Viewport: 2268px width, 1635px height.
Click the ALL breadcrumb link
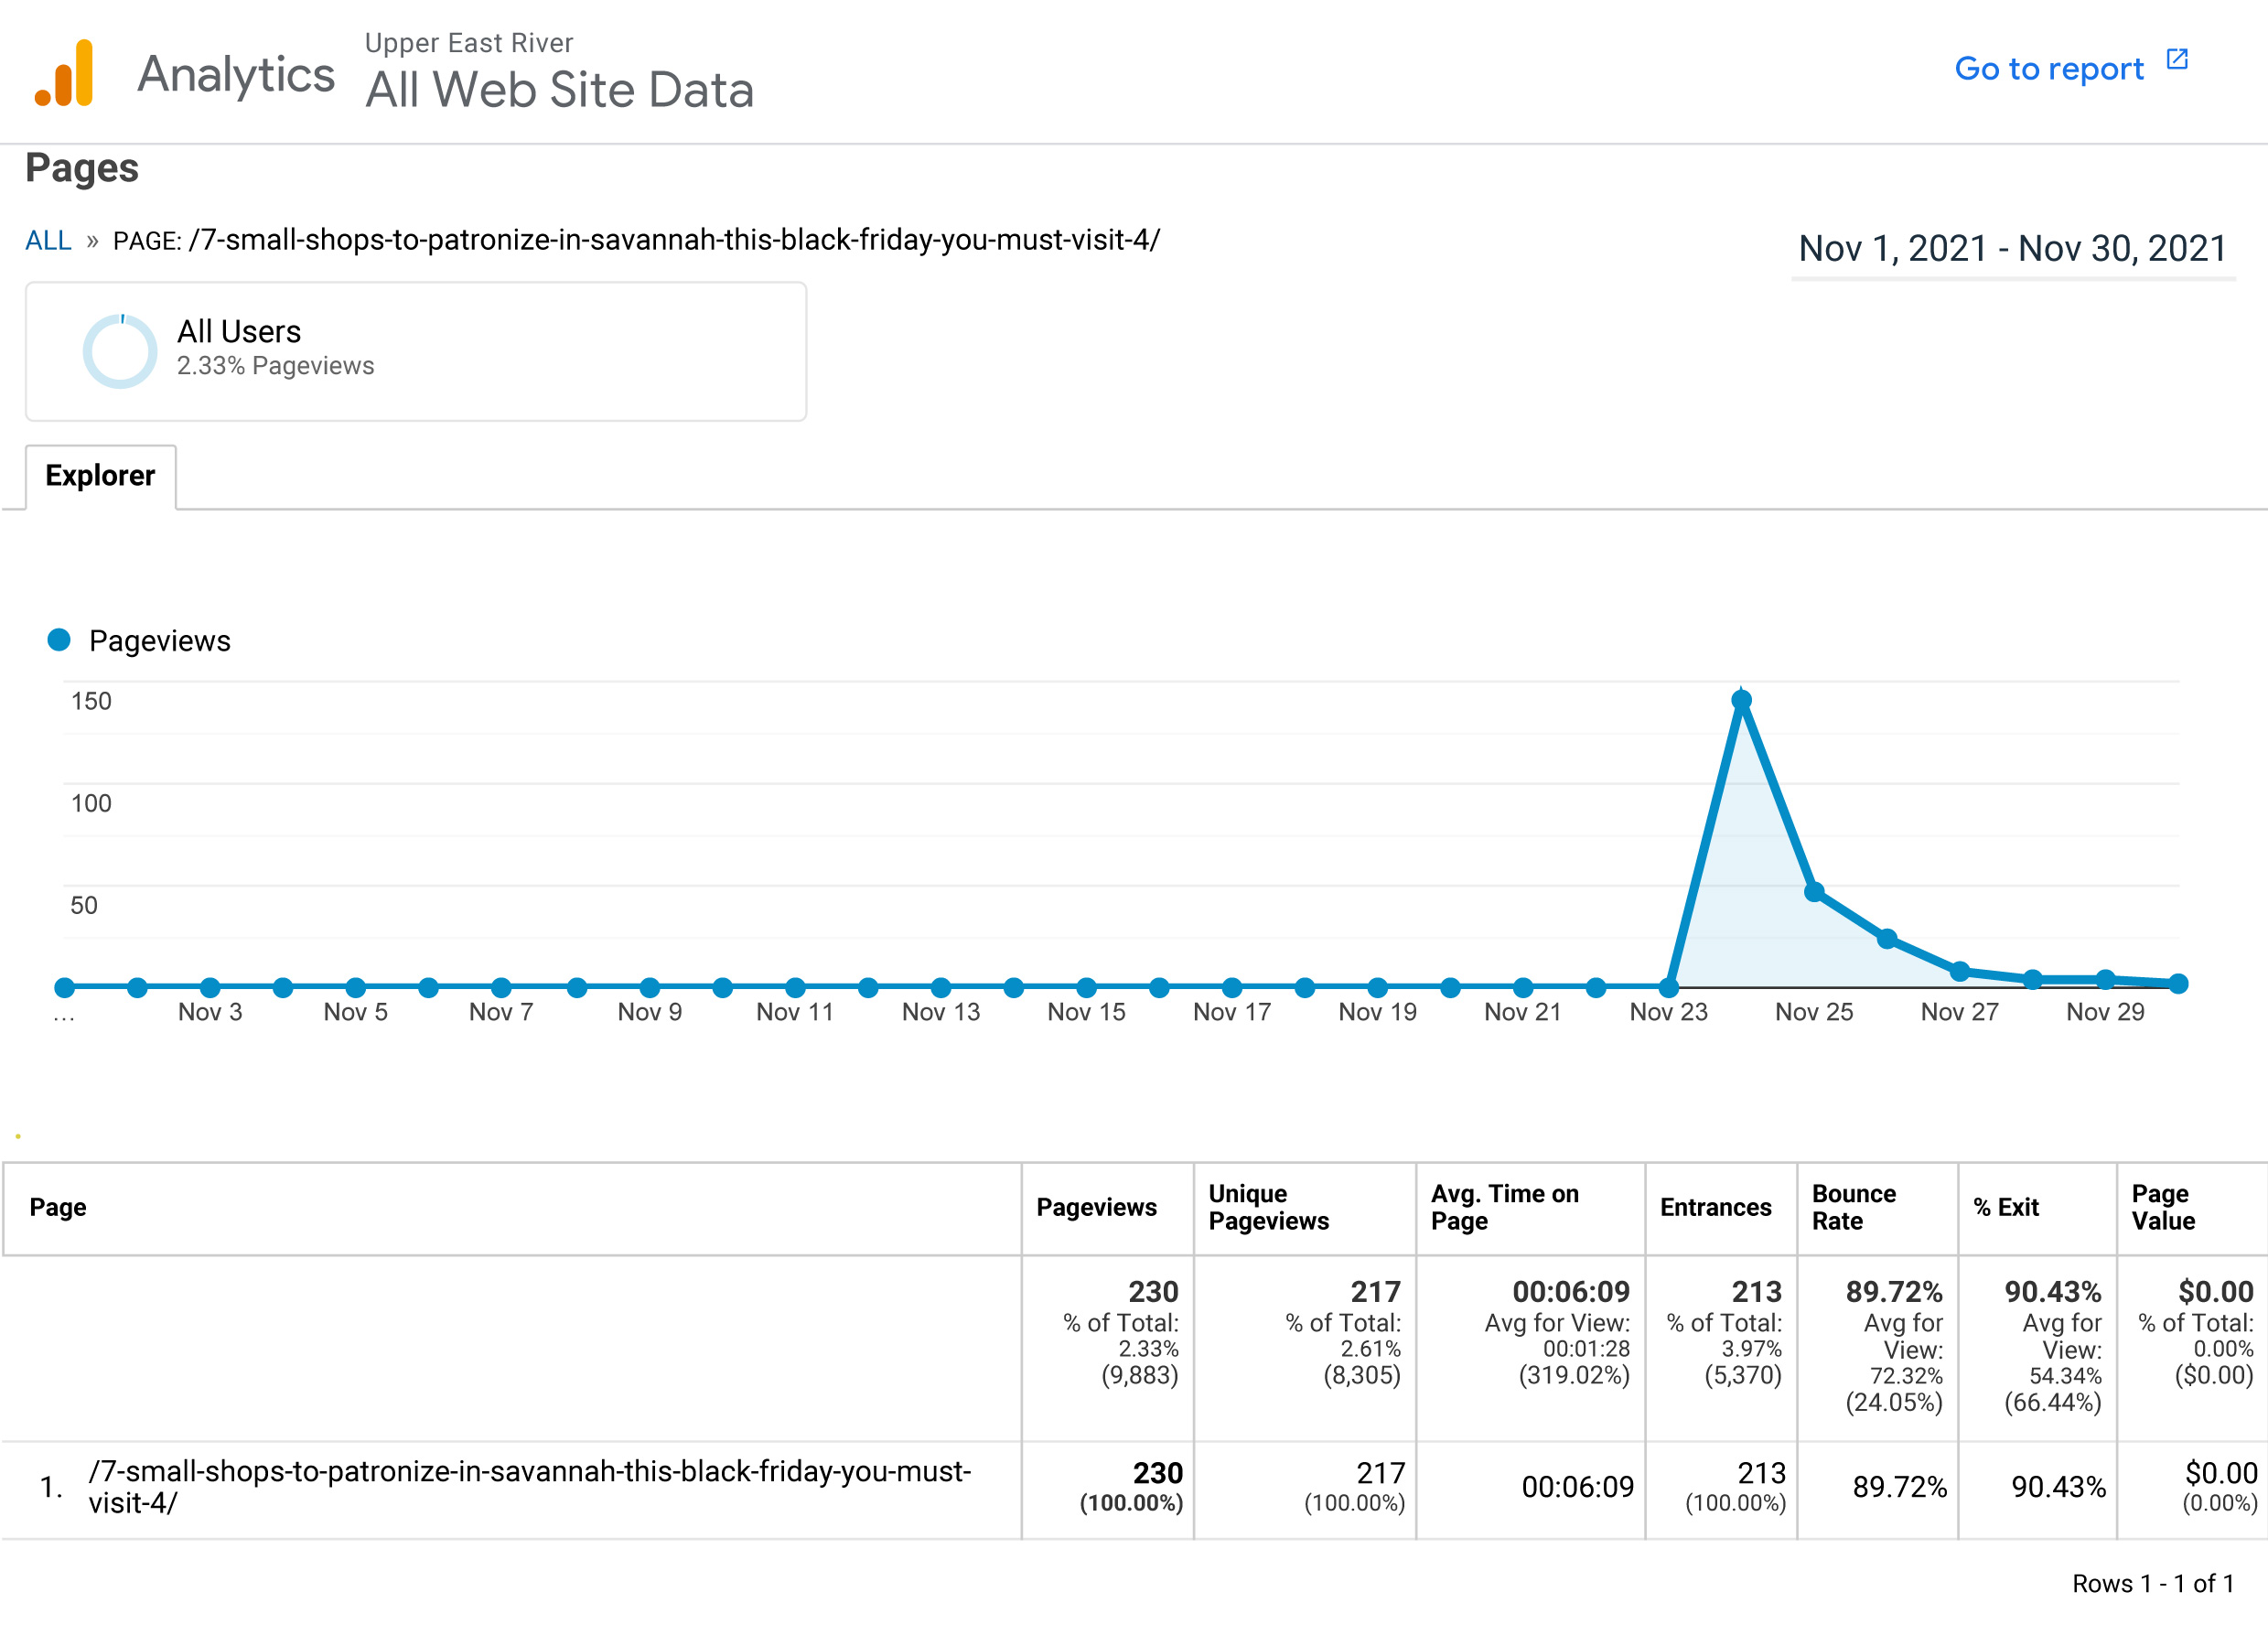pos(48,241)
